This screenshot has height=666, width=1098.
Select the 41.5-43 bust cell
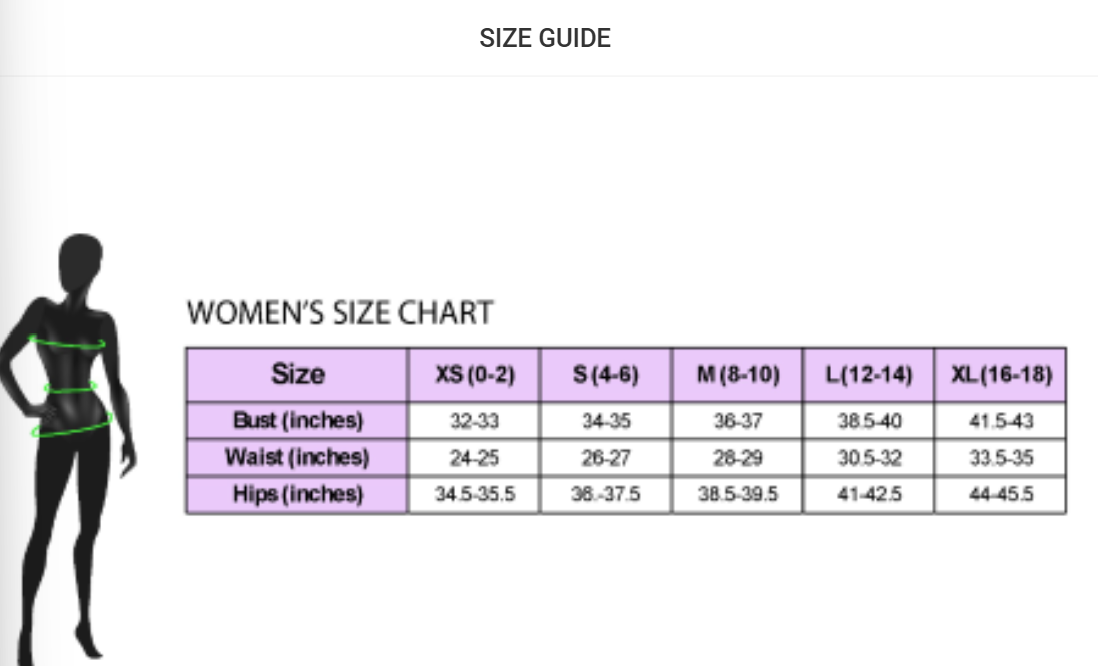pyautogui.click(x=1001, y=421)
